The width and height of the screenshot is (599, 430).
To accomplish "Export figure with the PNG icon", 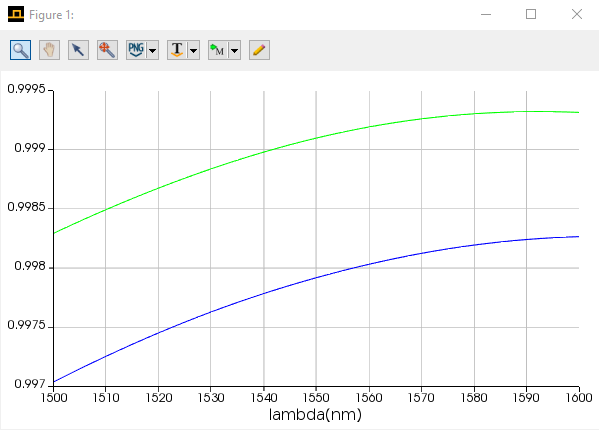I will [136, 50].
